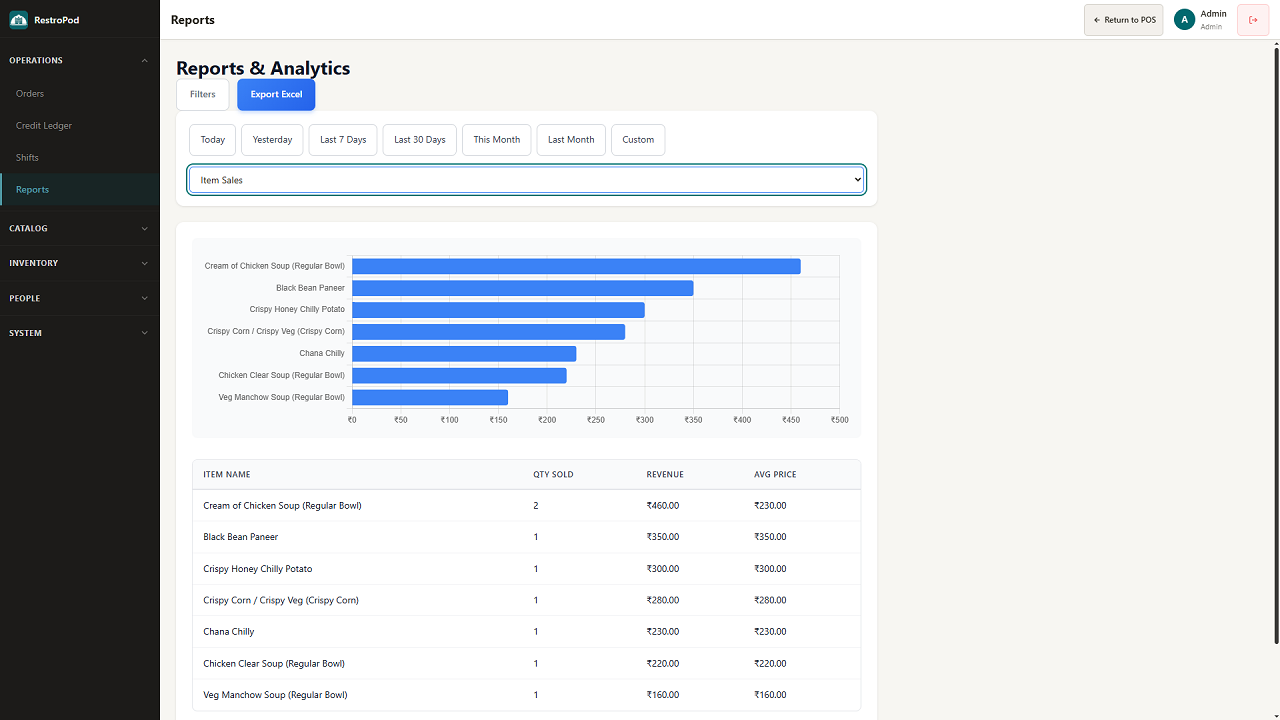Screen dimensions: 1280x720
Task: Select the Today date range
Action: pyautogui.click(x=213, y=140)
